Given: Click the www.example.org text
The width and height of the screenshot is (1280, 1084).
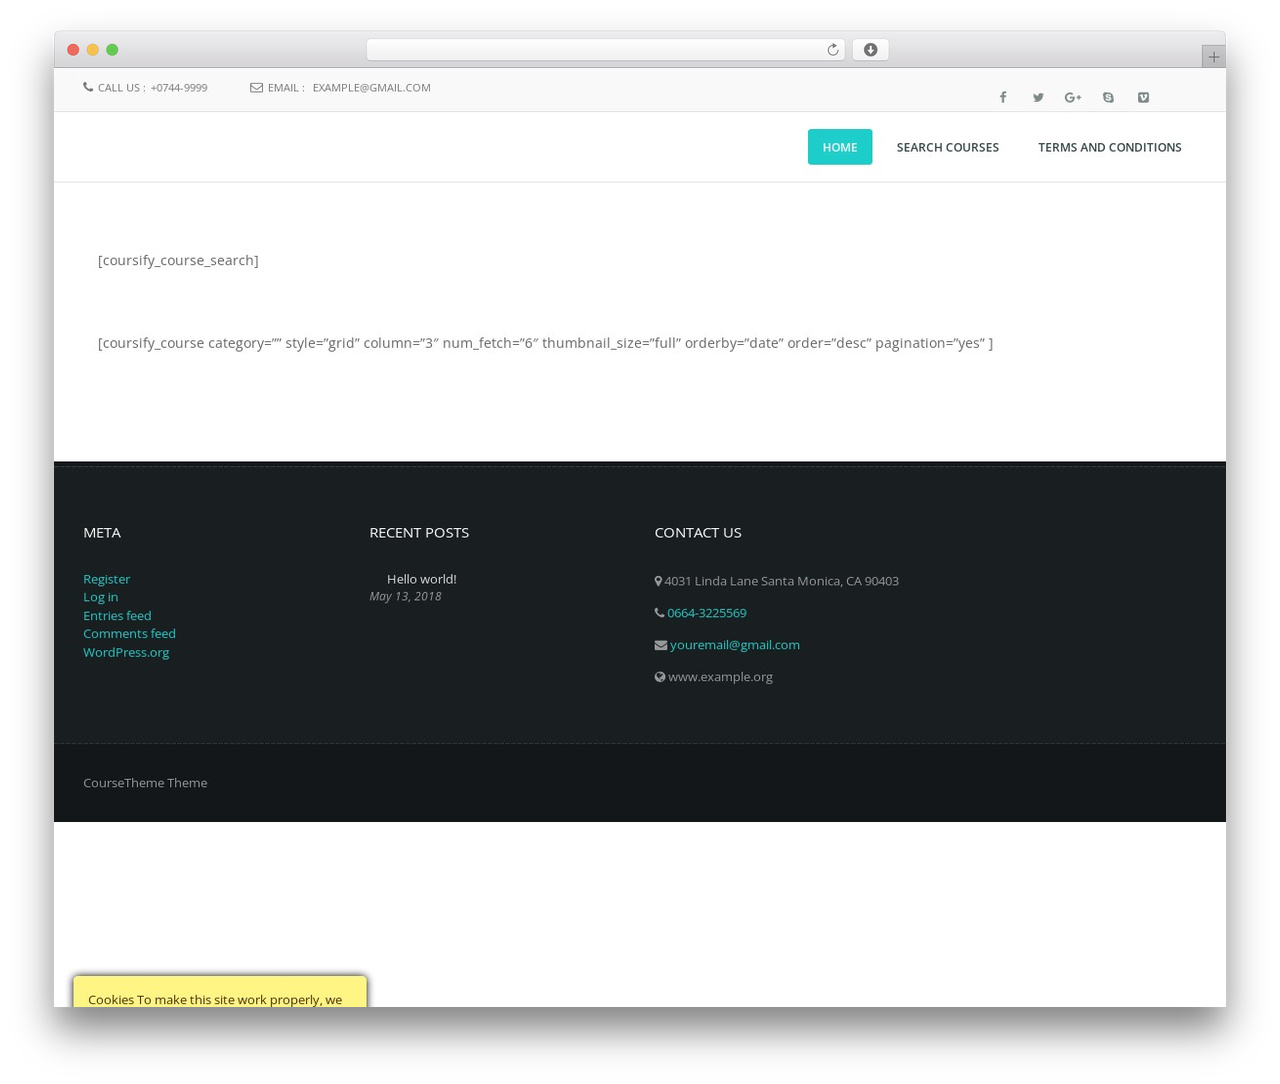Looking at the screenshot, I should pyautogui.click(x=720, y=677).
